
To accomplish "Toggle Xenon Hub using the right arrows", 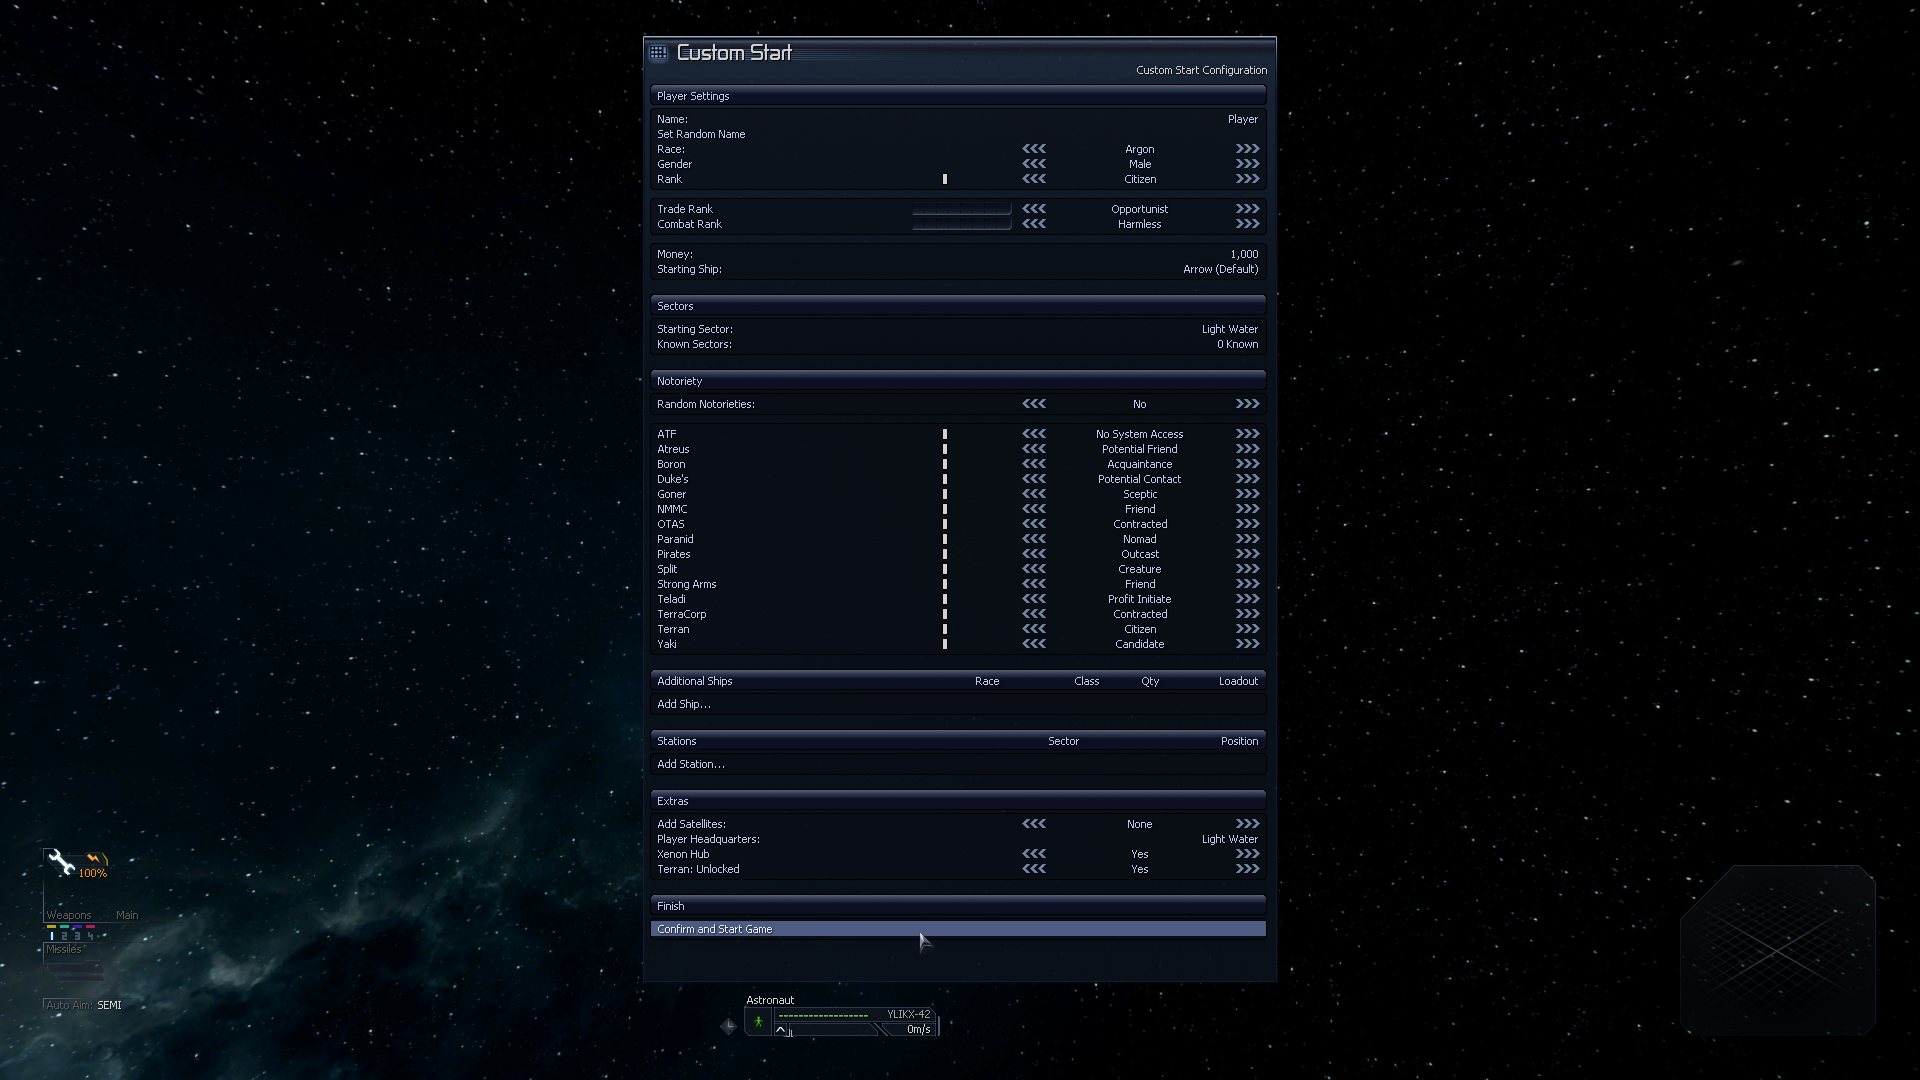I will click(1247, 854).
